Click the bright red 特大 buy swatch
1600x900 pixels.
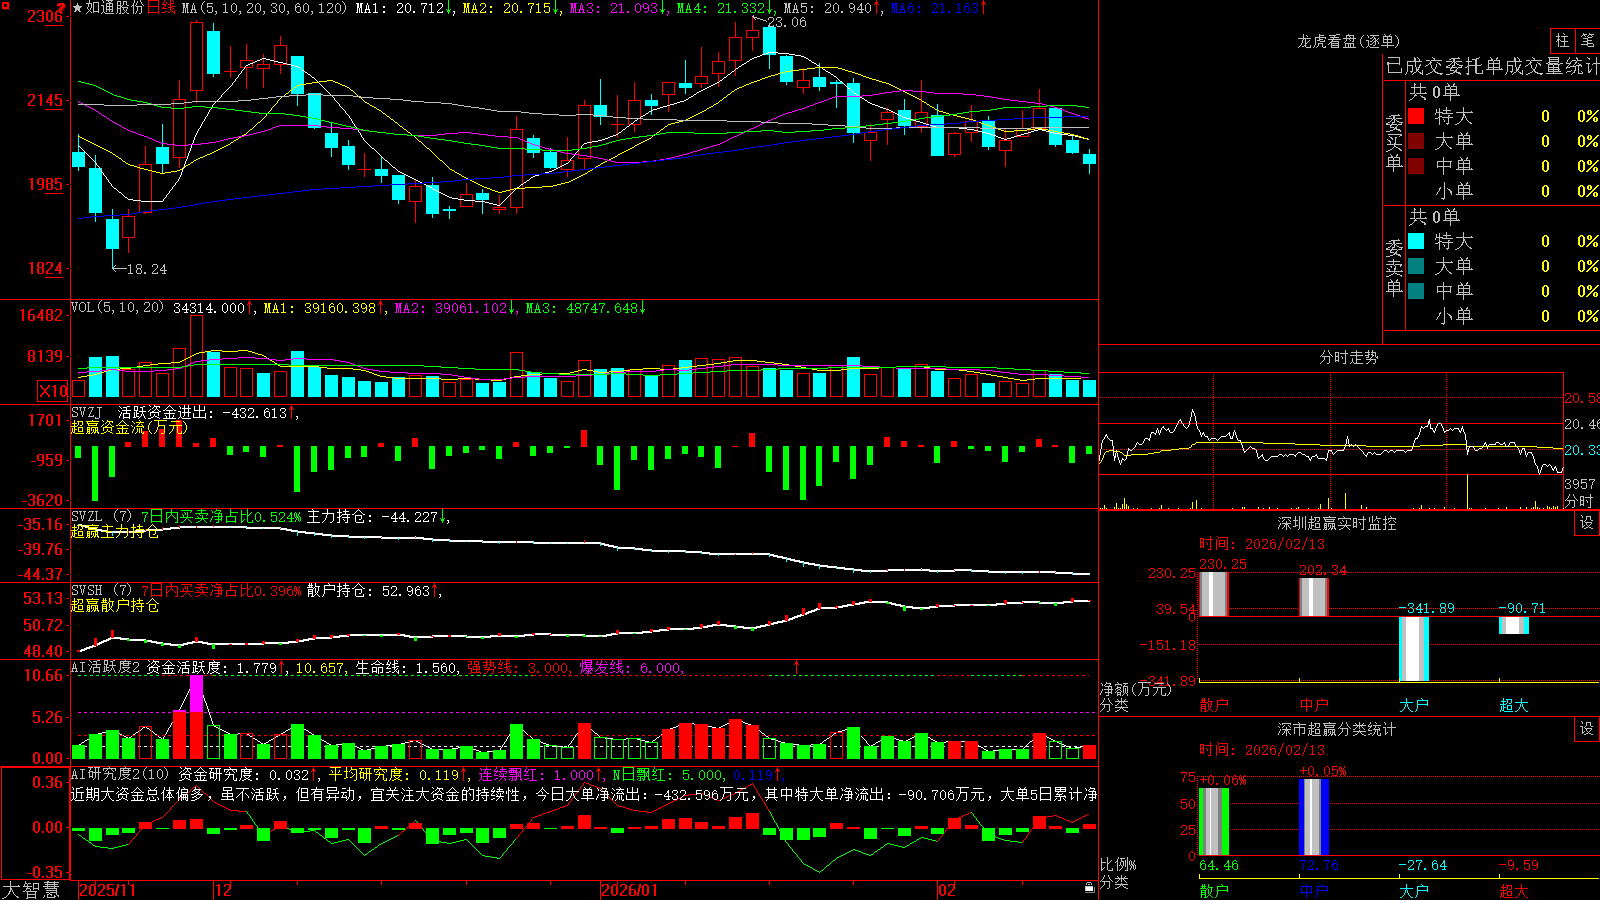click(x=1416, y=116)
